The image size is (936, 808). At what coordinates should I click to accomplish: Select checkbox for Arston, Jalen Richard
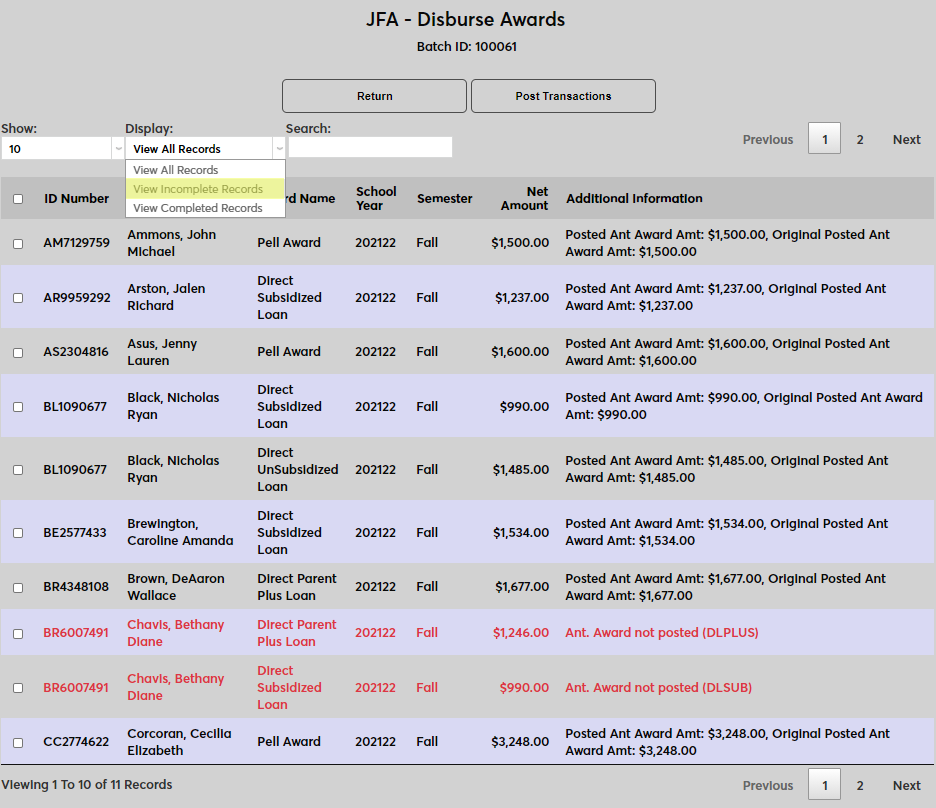(18, 298)
